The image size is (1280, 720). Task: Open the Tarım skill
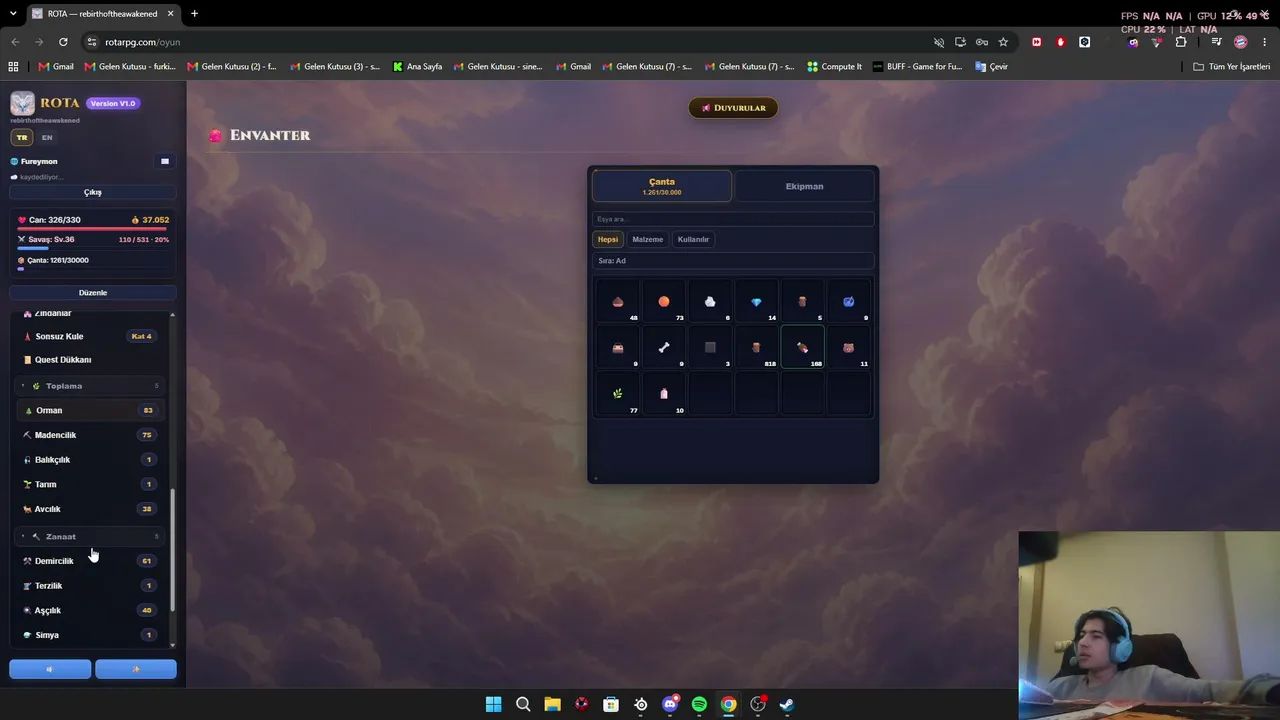[90, 484]
